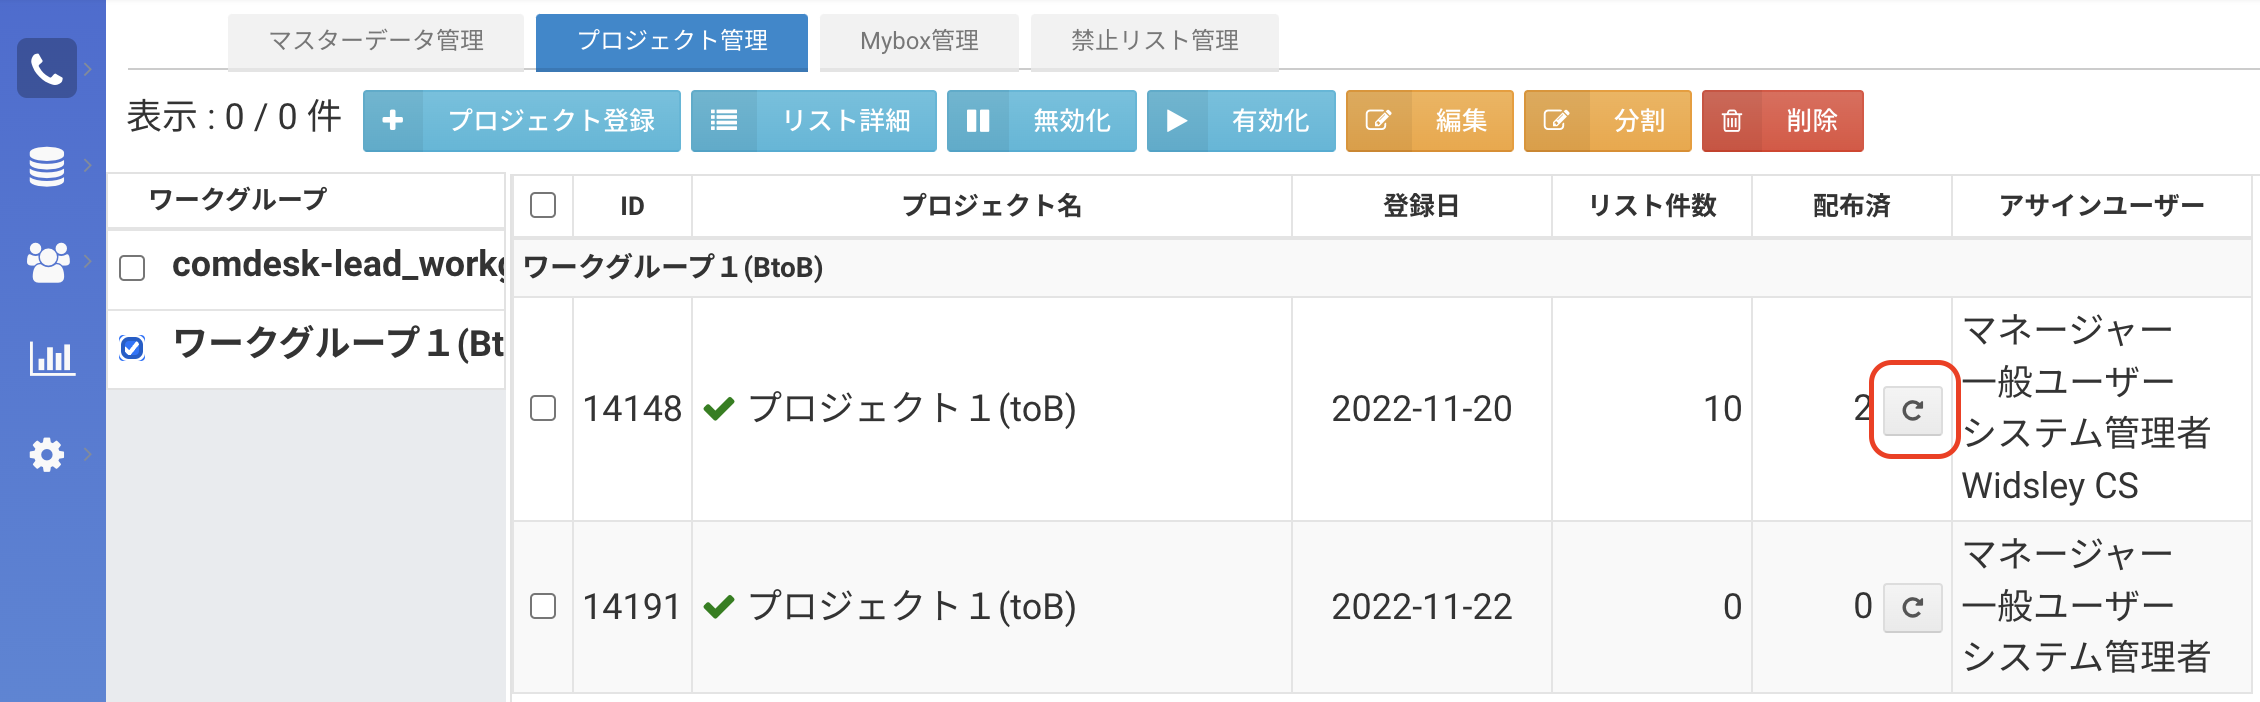Click refresh icon for project 14148
This screenshot has width=2260, height=702.
(x=1912, y=410)
